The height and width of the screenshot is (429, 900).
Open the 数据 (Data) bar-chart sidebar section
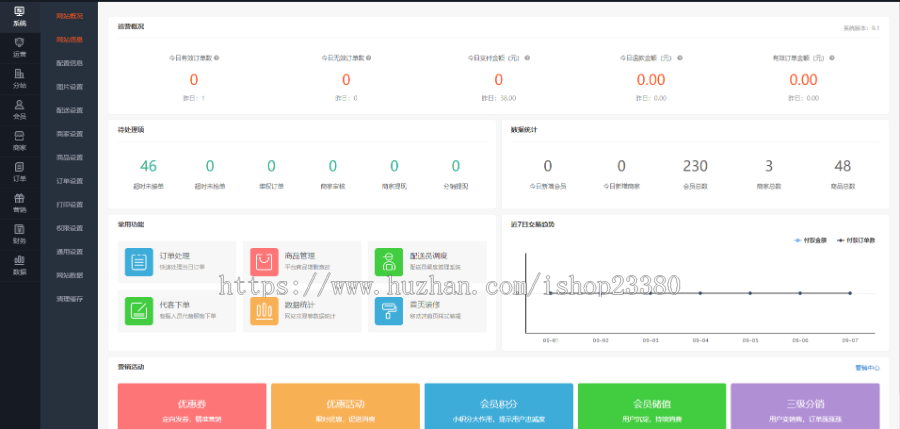coord(20,265)
